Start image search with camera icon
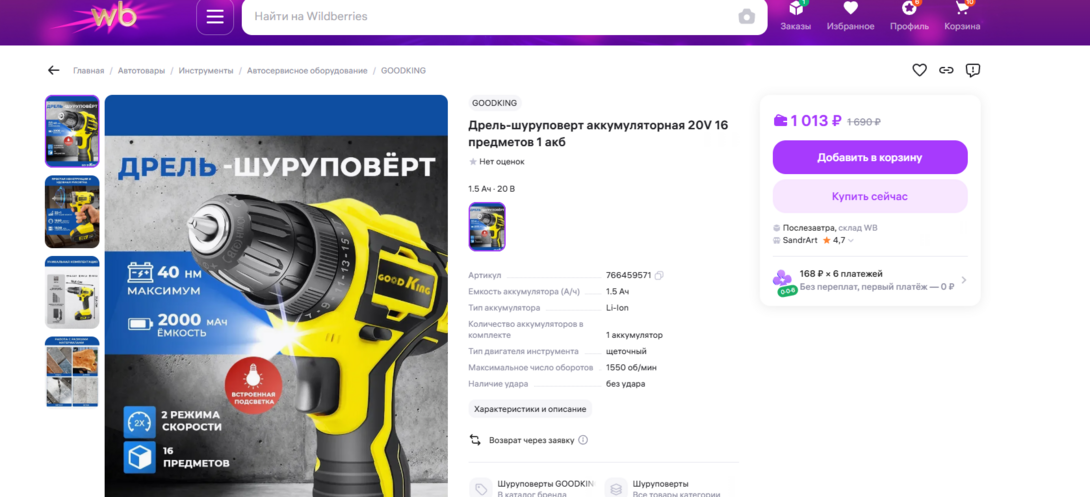The image size is (1090, 497). coord(747,17)
